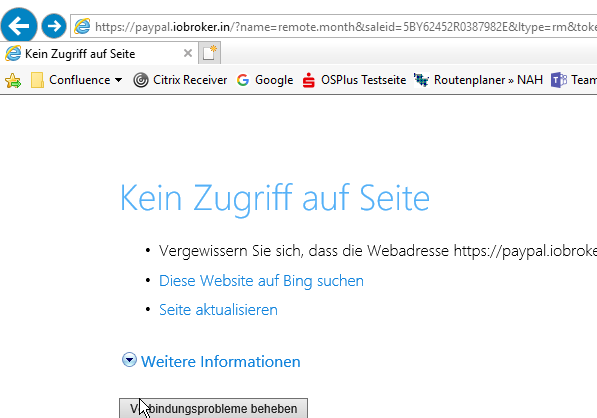Click the red Sparkasse icon for OSPlus
This screenshot has width=597, height=418.
coord(308,80)
